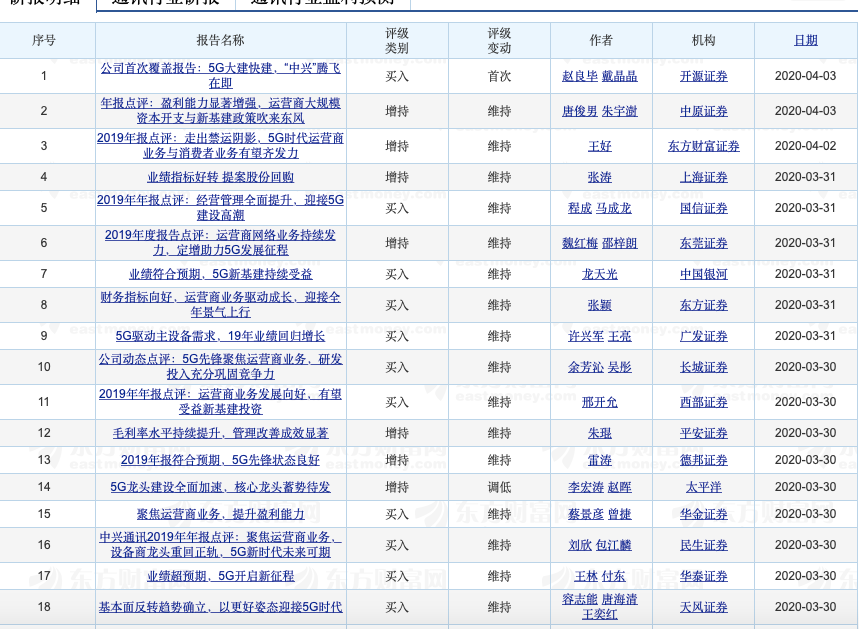Open institution link 长城证券
Screen dimensions: 859x629
click(703, 367)
